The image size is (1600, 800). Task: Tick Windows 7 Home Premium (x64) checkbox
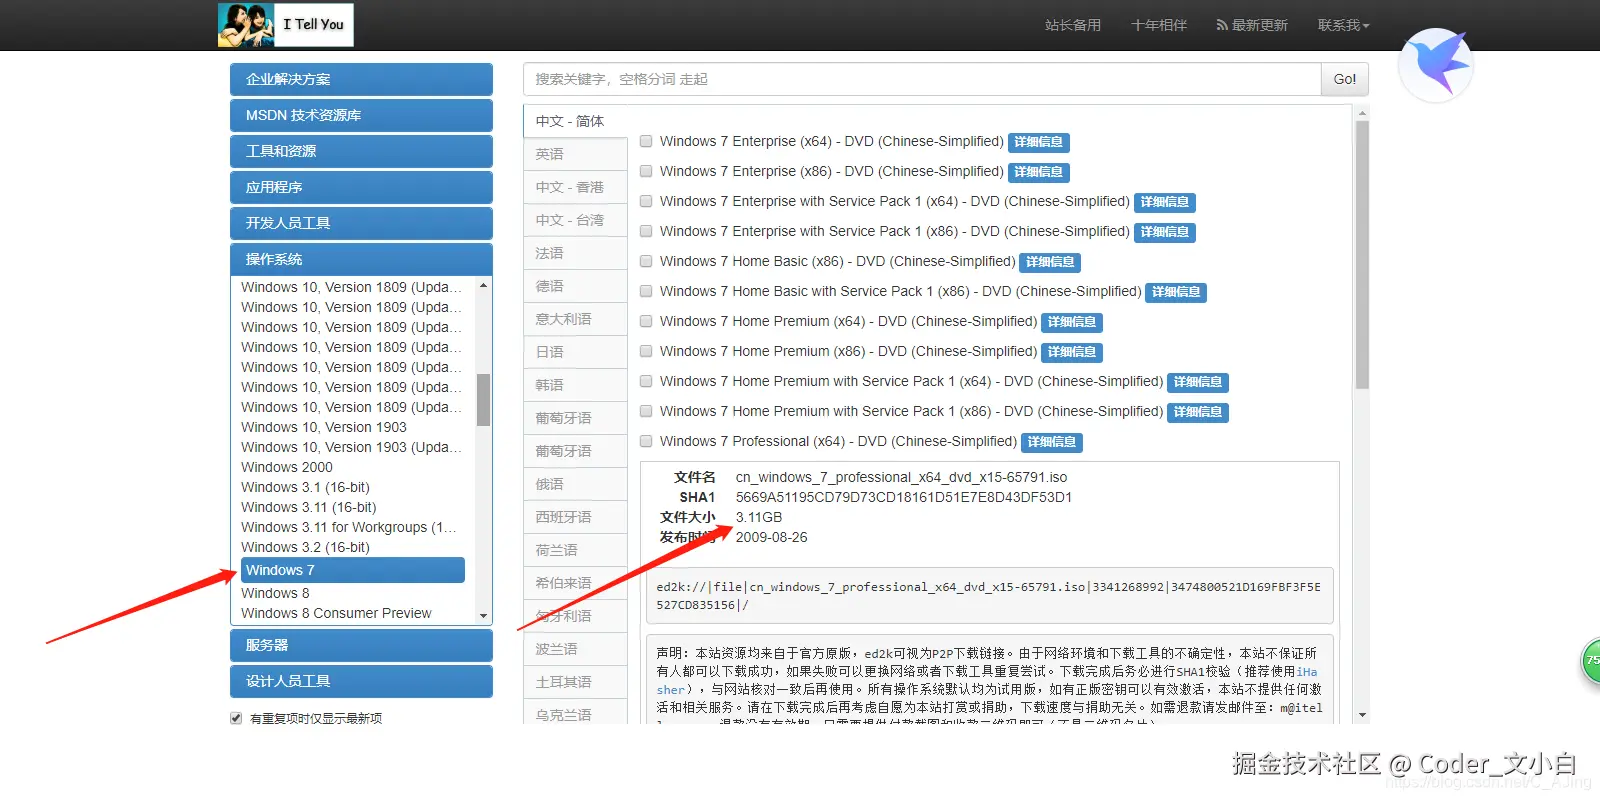pos(646,322)
